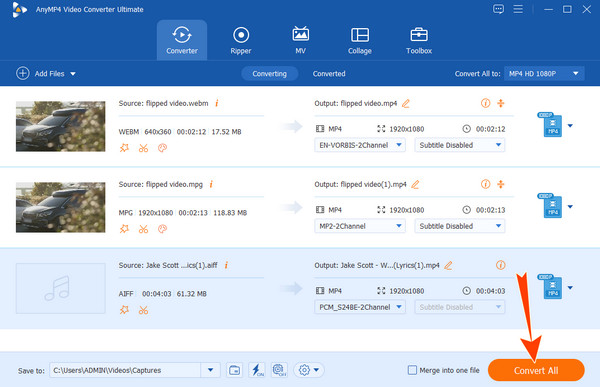Open output folder icon
Screen dimensions: 600x387
(234, 370)
